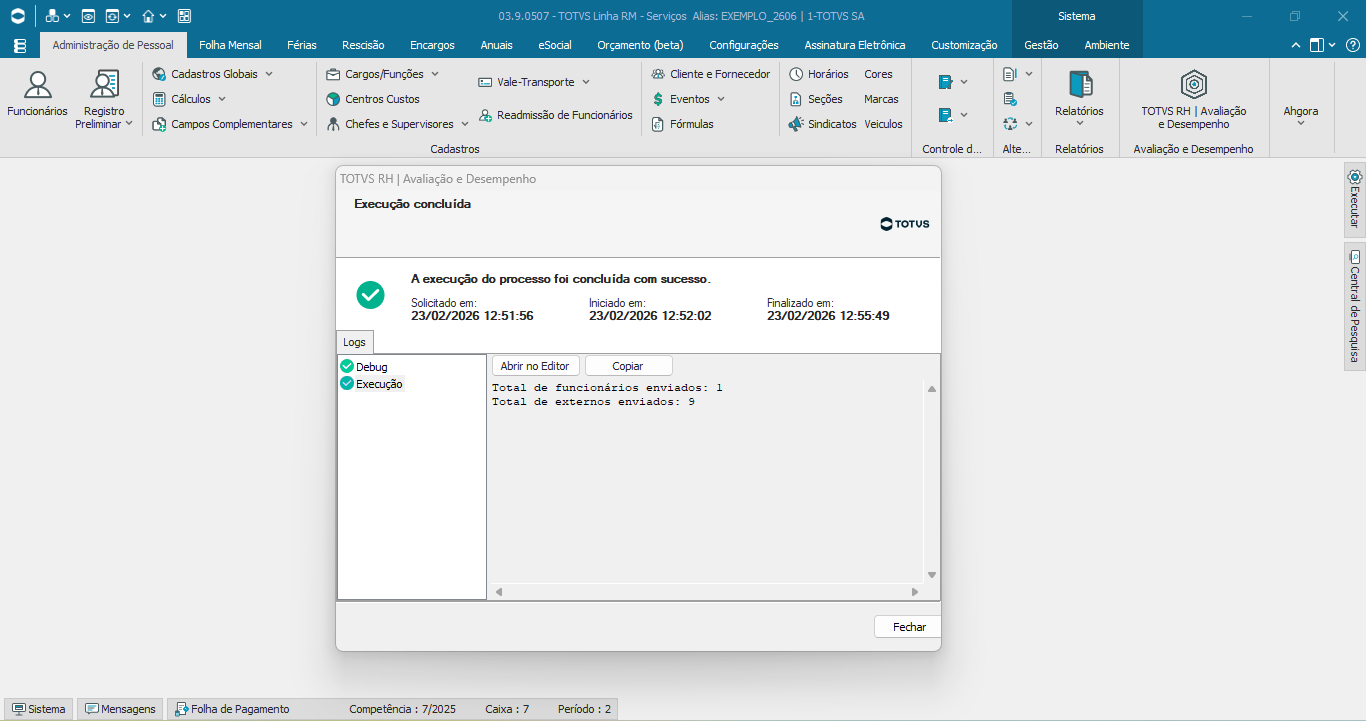Click the Abrir no Editor button
Viewport: 1366px width, 721px height.
tap(535, 366)
